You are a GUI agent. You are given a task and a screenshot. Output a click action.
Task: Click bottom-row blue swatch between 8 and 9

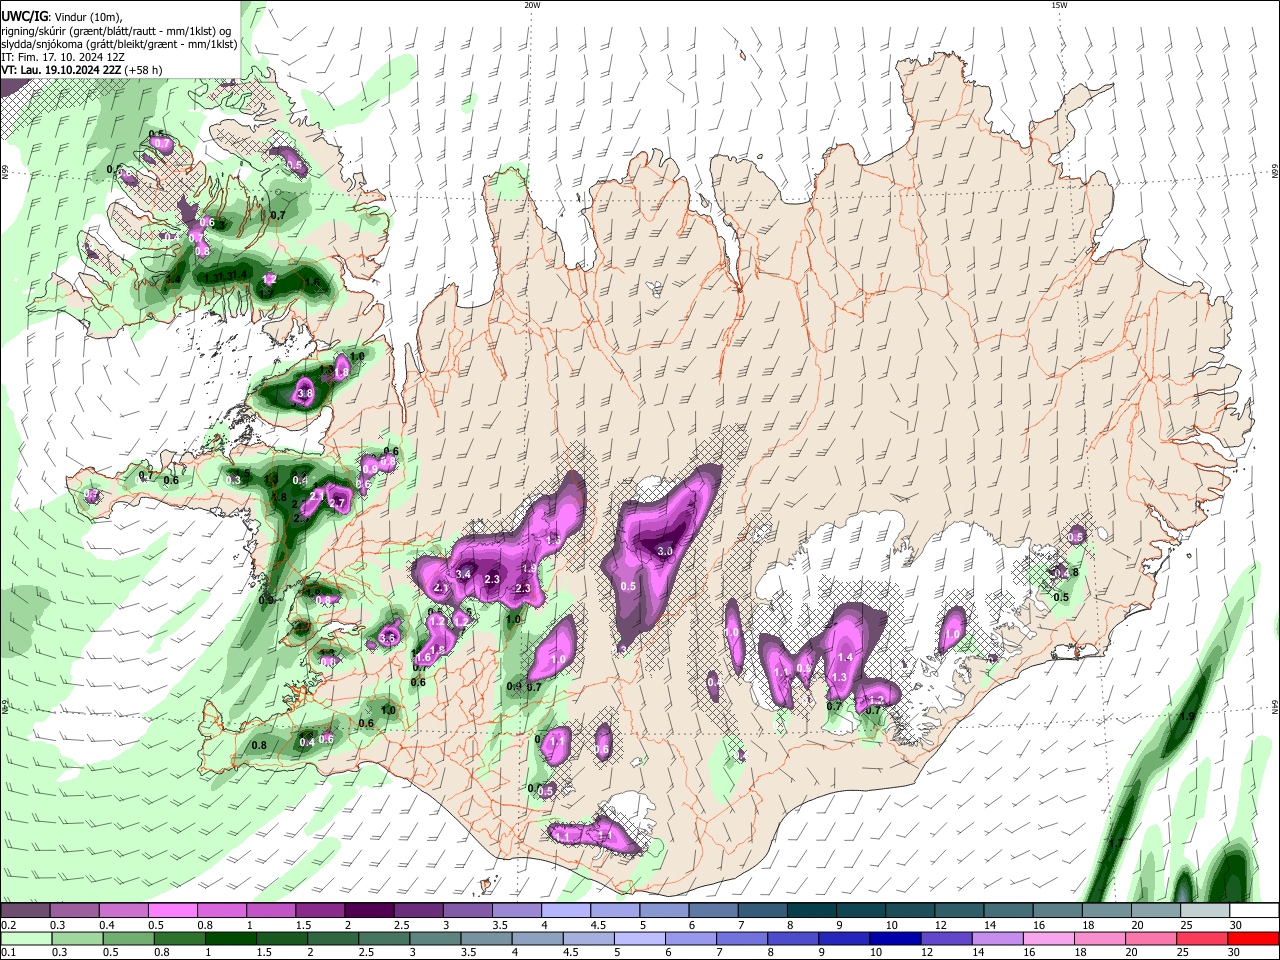point(793,938)
